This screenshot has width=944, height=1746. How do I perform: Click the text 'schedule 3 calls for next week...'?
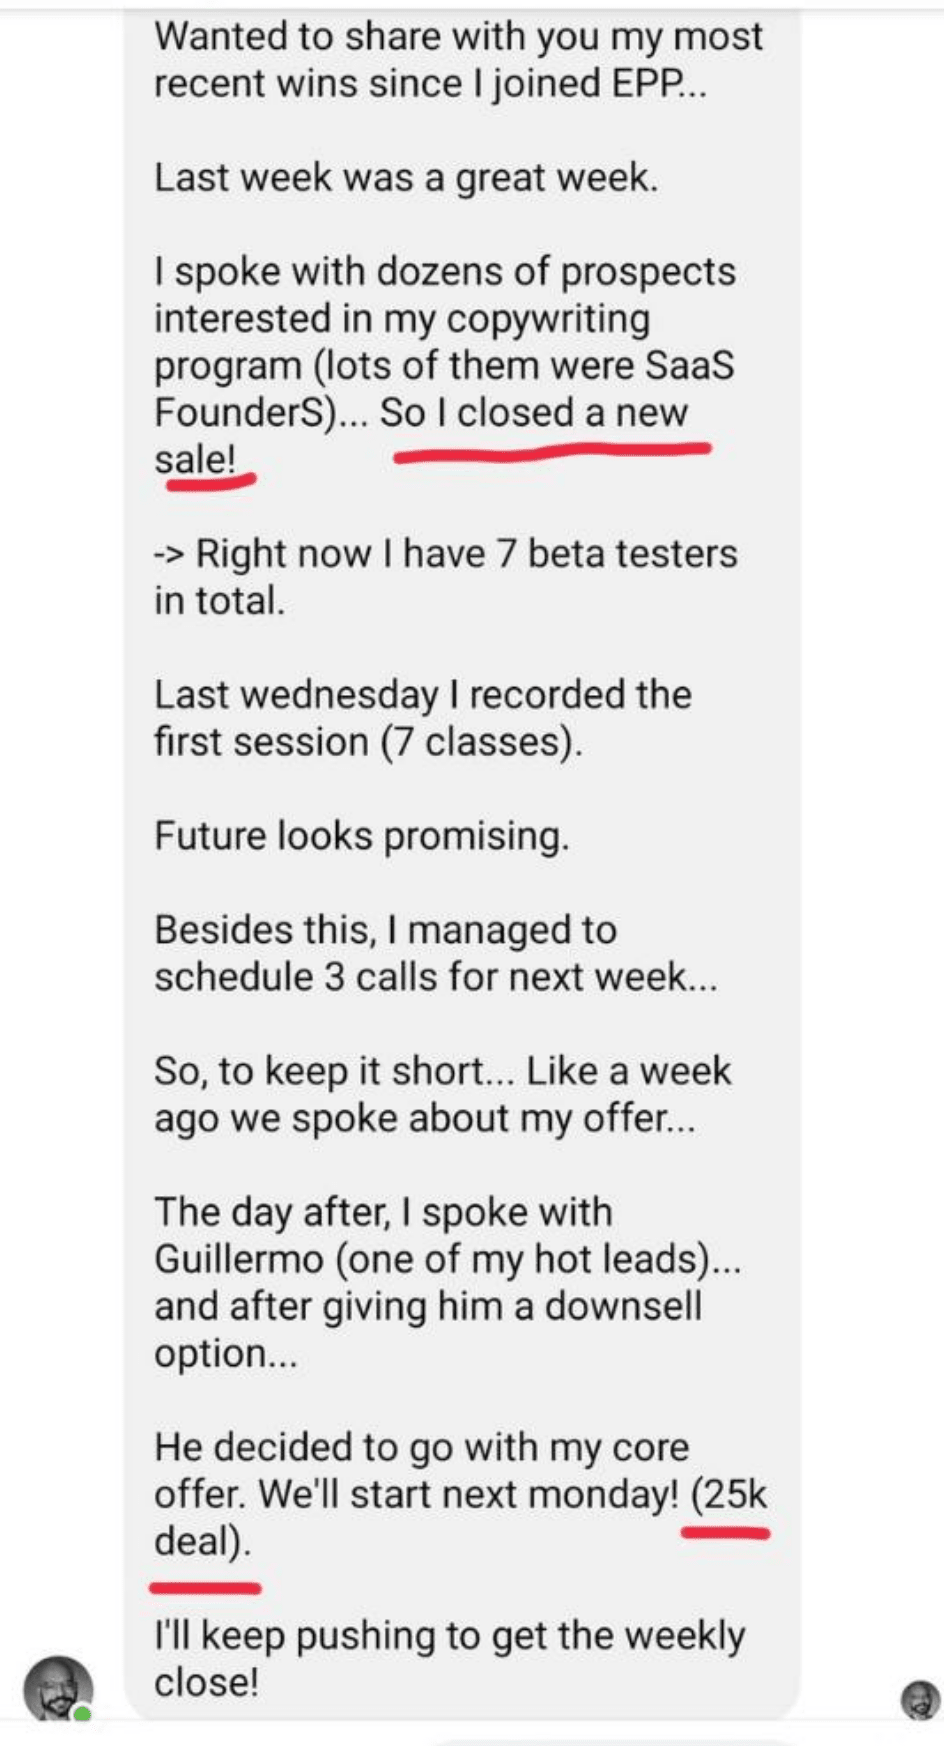click(x=435, y=976)
